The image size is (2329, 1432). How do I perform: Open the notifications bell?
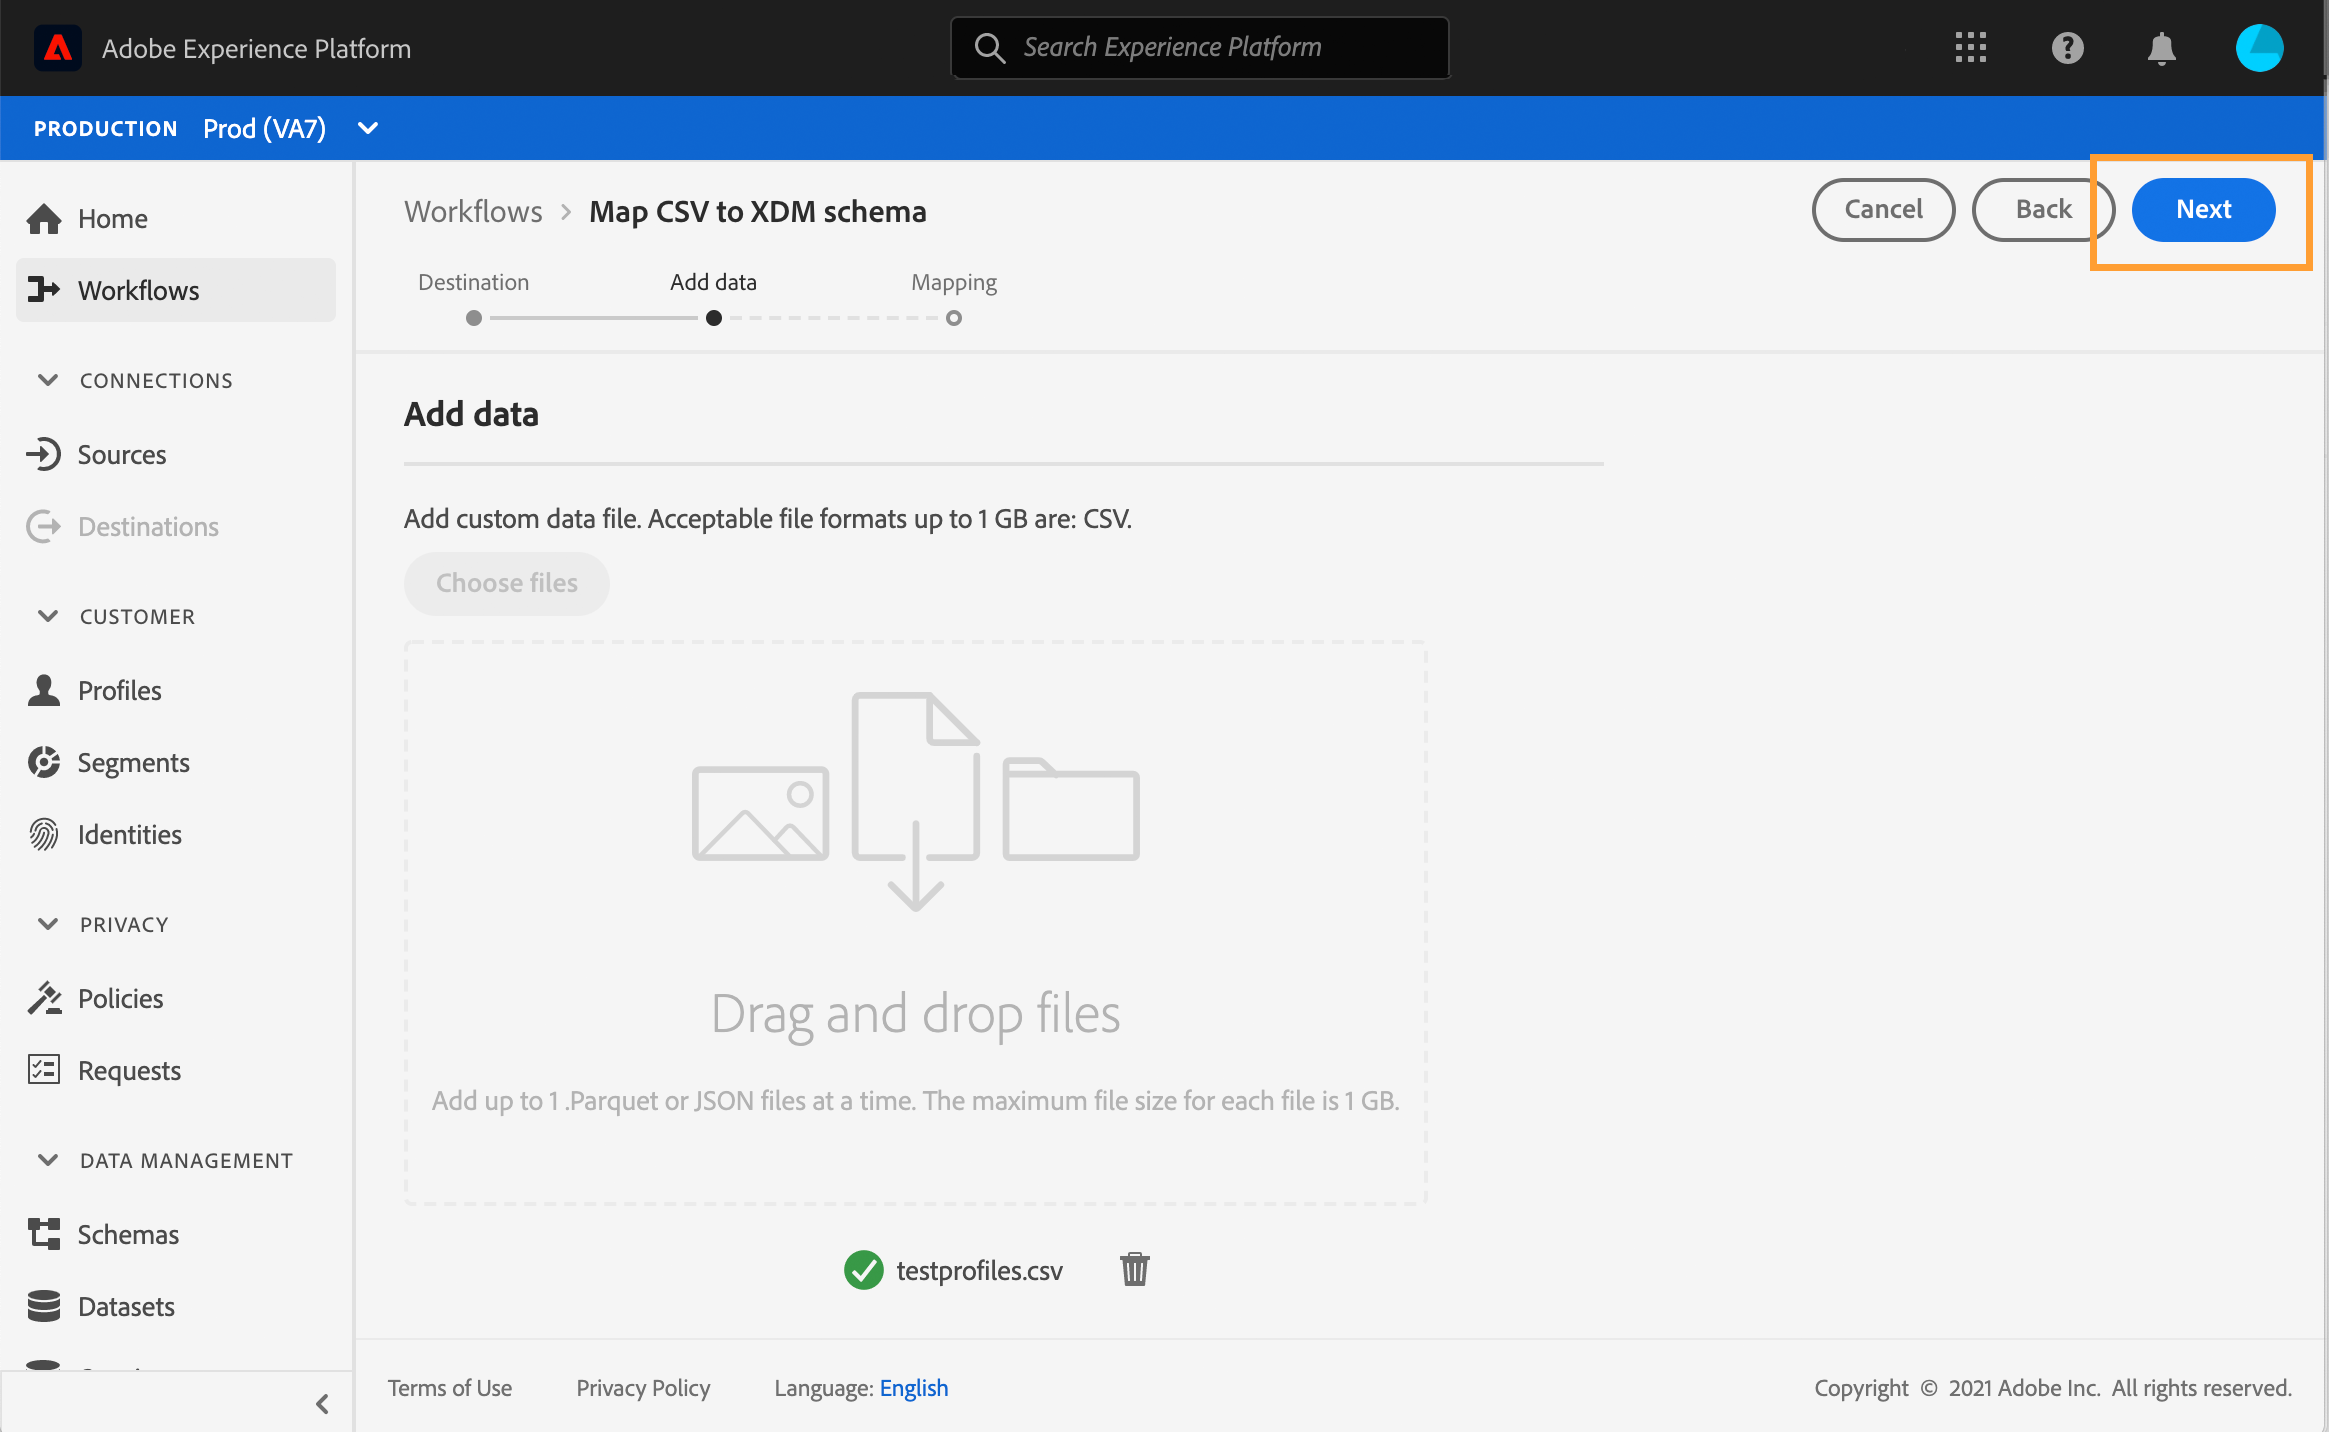2161,48
